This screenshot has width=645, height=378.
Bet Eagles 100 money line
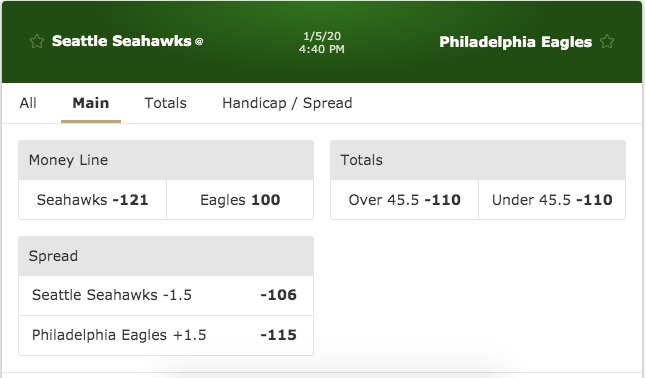(x=240, y=199)
